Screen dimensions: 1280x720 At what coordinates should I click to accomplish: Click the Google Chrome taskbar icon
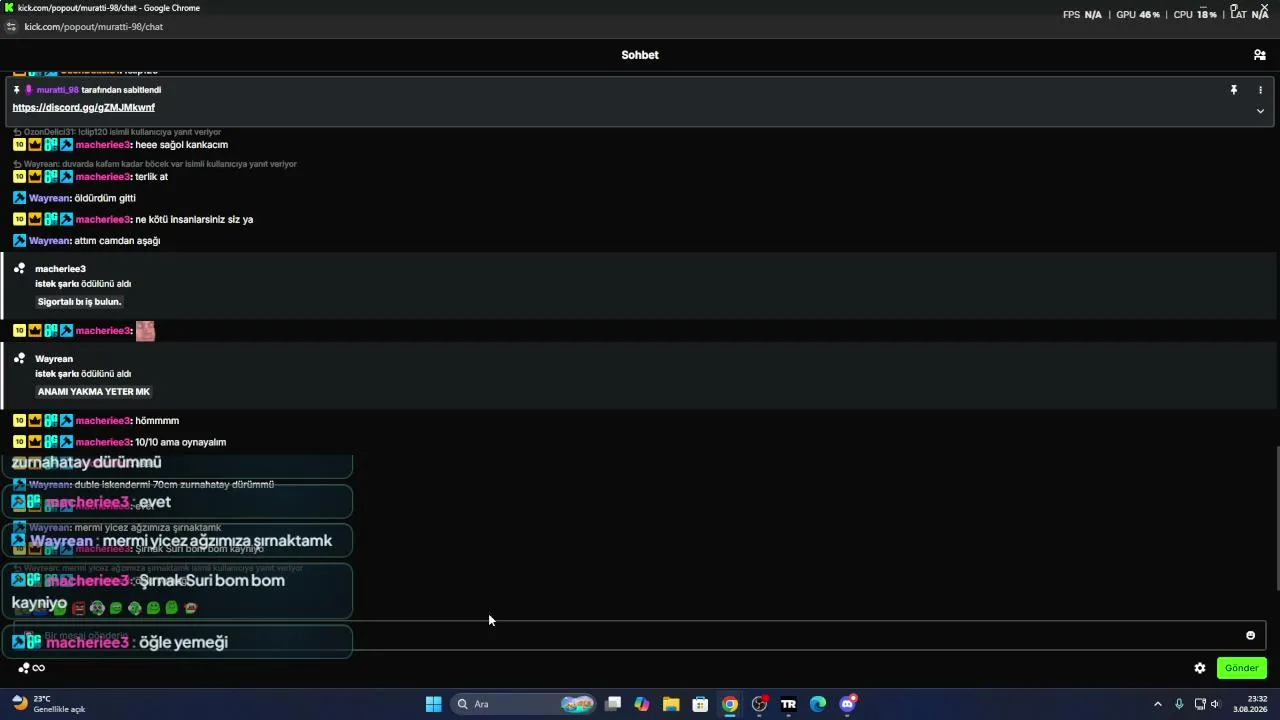pos(730,704)
